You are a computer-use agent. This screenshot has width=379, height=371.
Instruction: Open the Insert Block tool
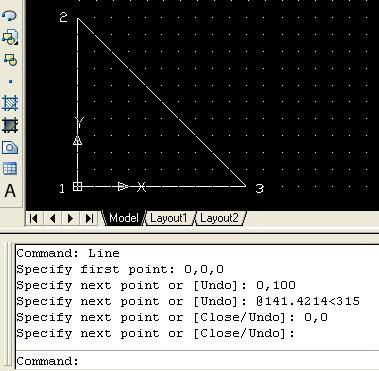[x=10, y=37]
